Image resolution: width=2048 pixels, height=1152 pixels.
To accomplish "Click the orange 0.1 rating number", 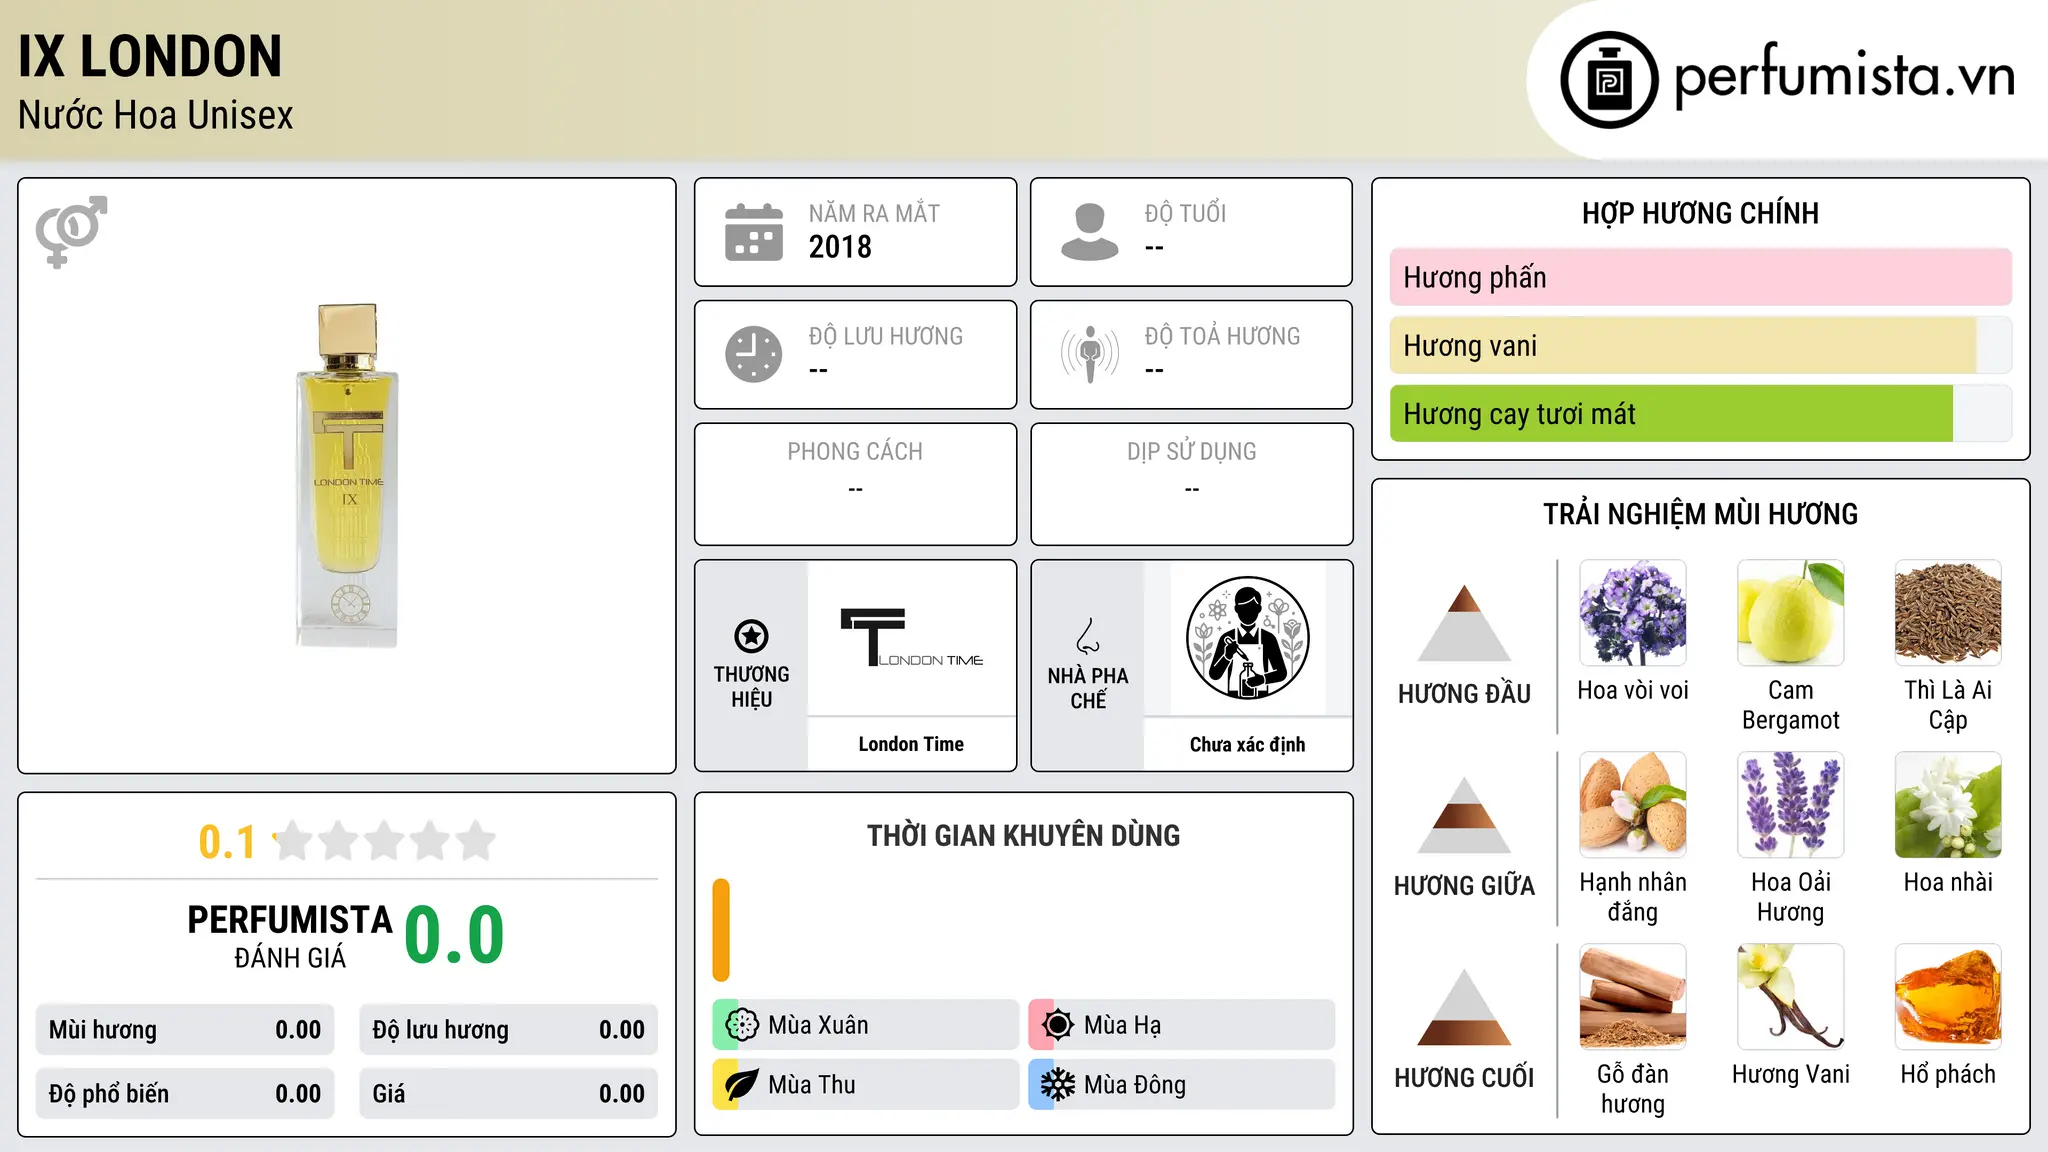I will (x=227, y=842).
